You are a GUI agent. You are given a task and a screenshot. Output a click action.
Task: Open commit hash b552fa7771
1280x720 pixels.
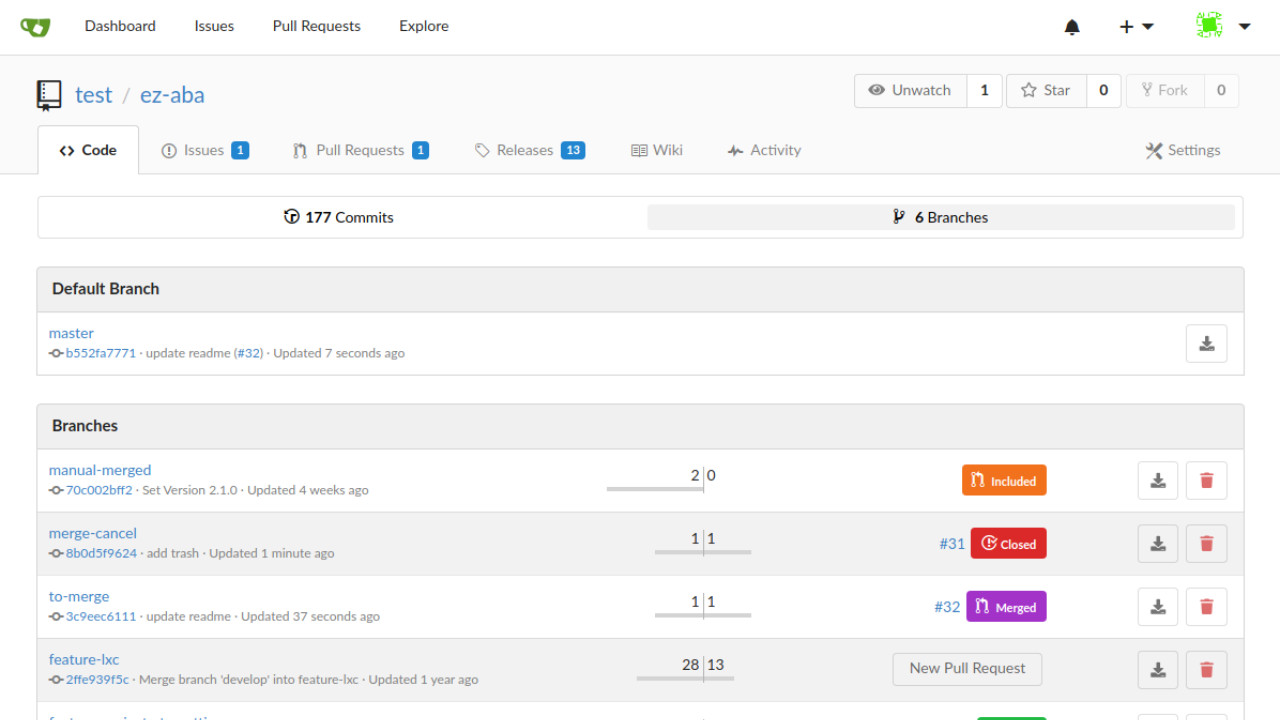click(x=100, y=353)
